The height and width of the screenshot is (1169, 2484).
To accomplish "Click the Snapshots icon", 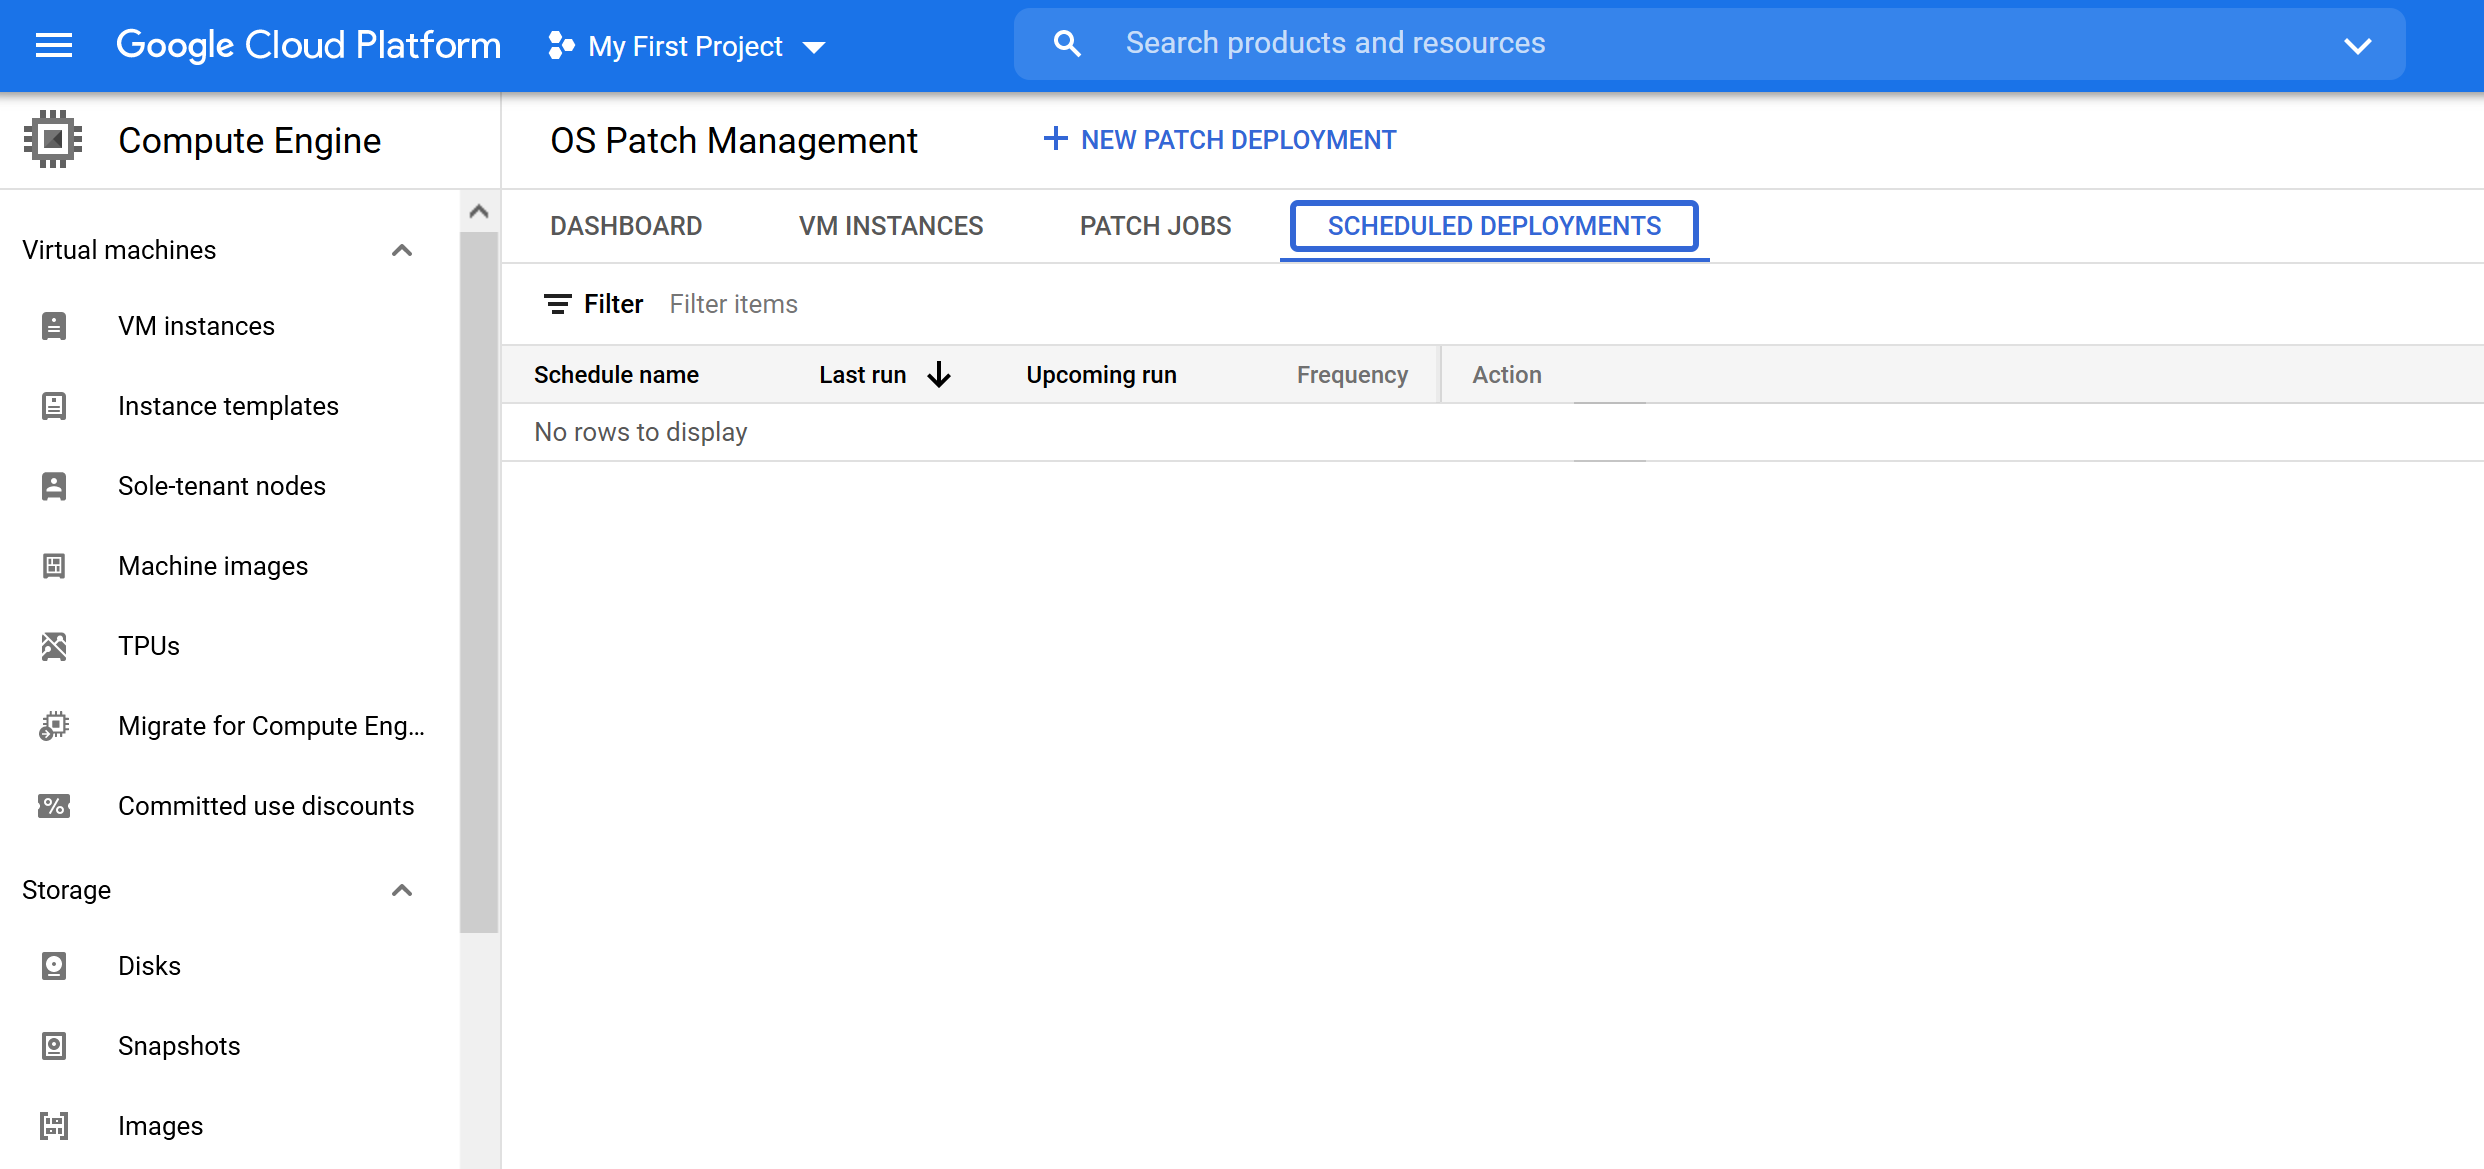I will click(54, 1046).
